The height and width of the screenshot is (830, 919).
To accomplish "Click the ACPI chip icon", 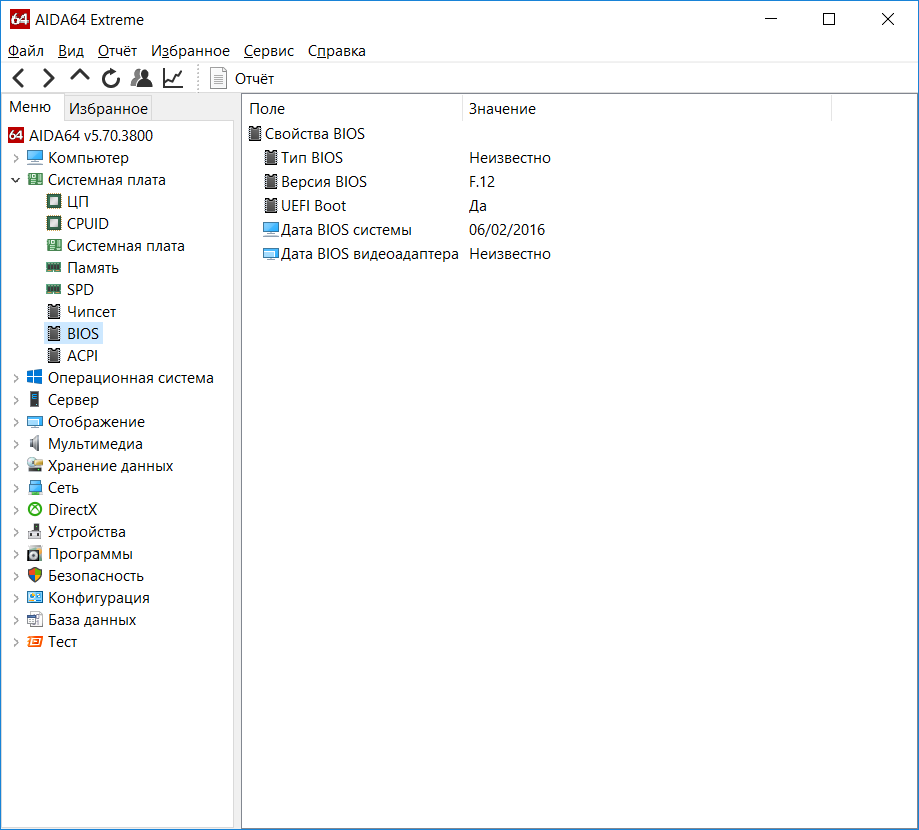I will pyautogui.click(x=54, y=355).
